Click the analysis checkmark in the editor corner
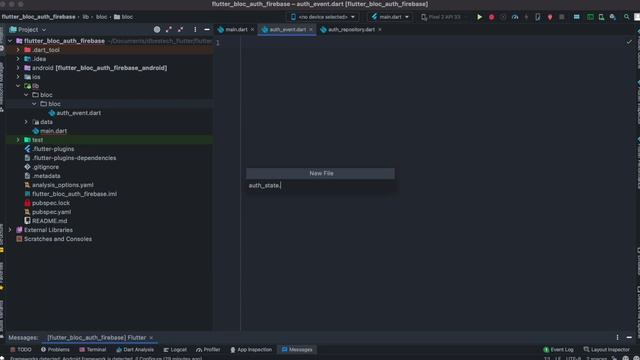This screenshot has height=360, width=640. pos(629,42)
